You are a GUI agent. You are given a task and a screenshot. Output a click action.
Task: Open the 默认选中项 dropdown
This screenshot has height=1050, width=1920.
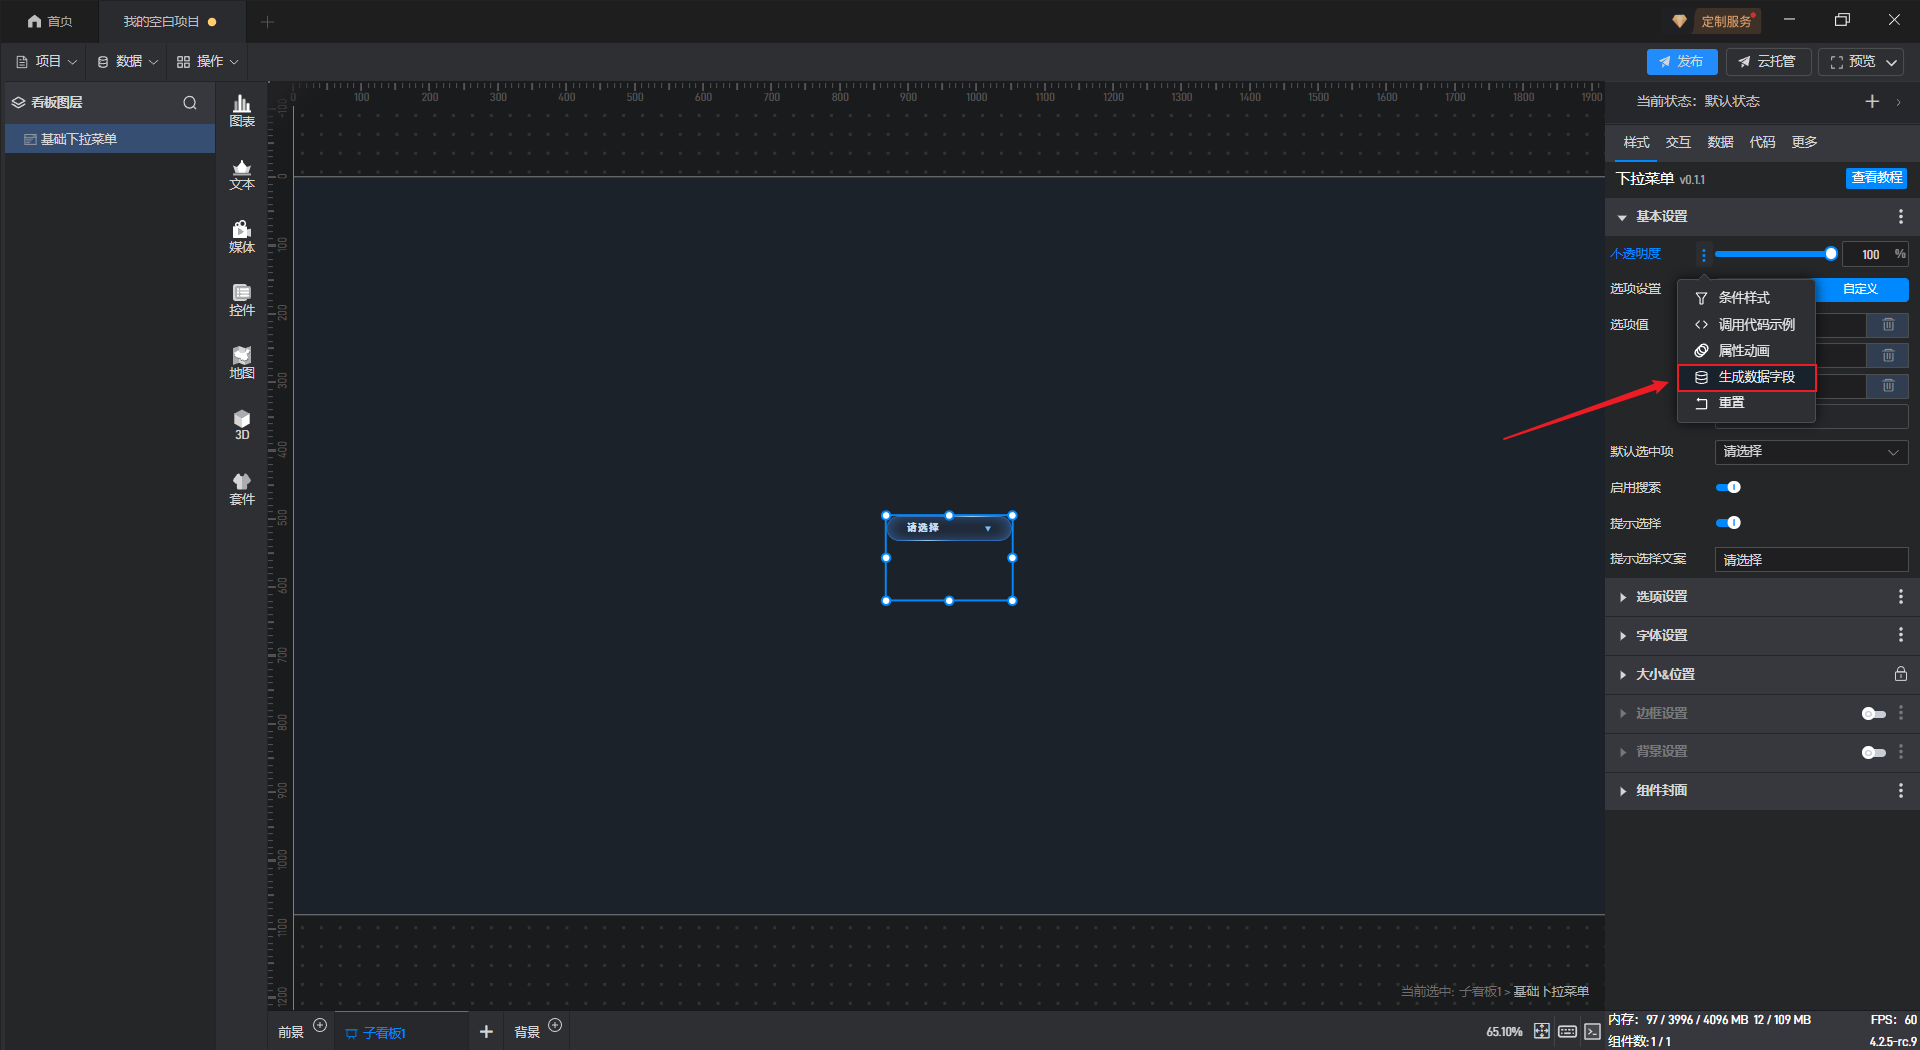click(x=1811, y=452)
